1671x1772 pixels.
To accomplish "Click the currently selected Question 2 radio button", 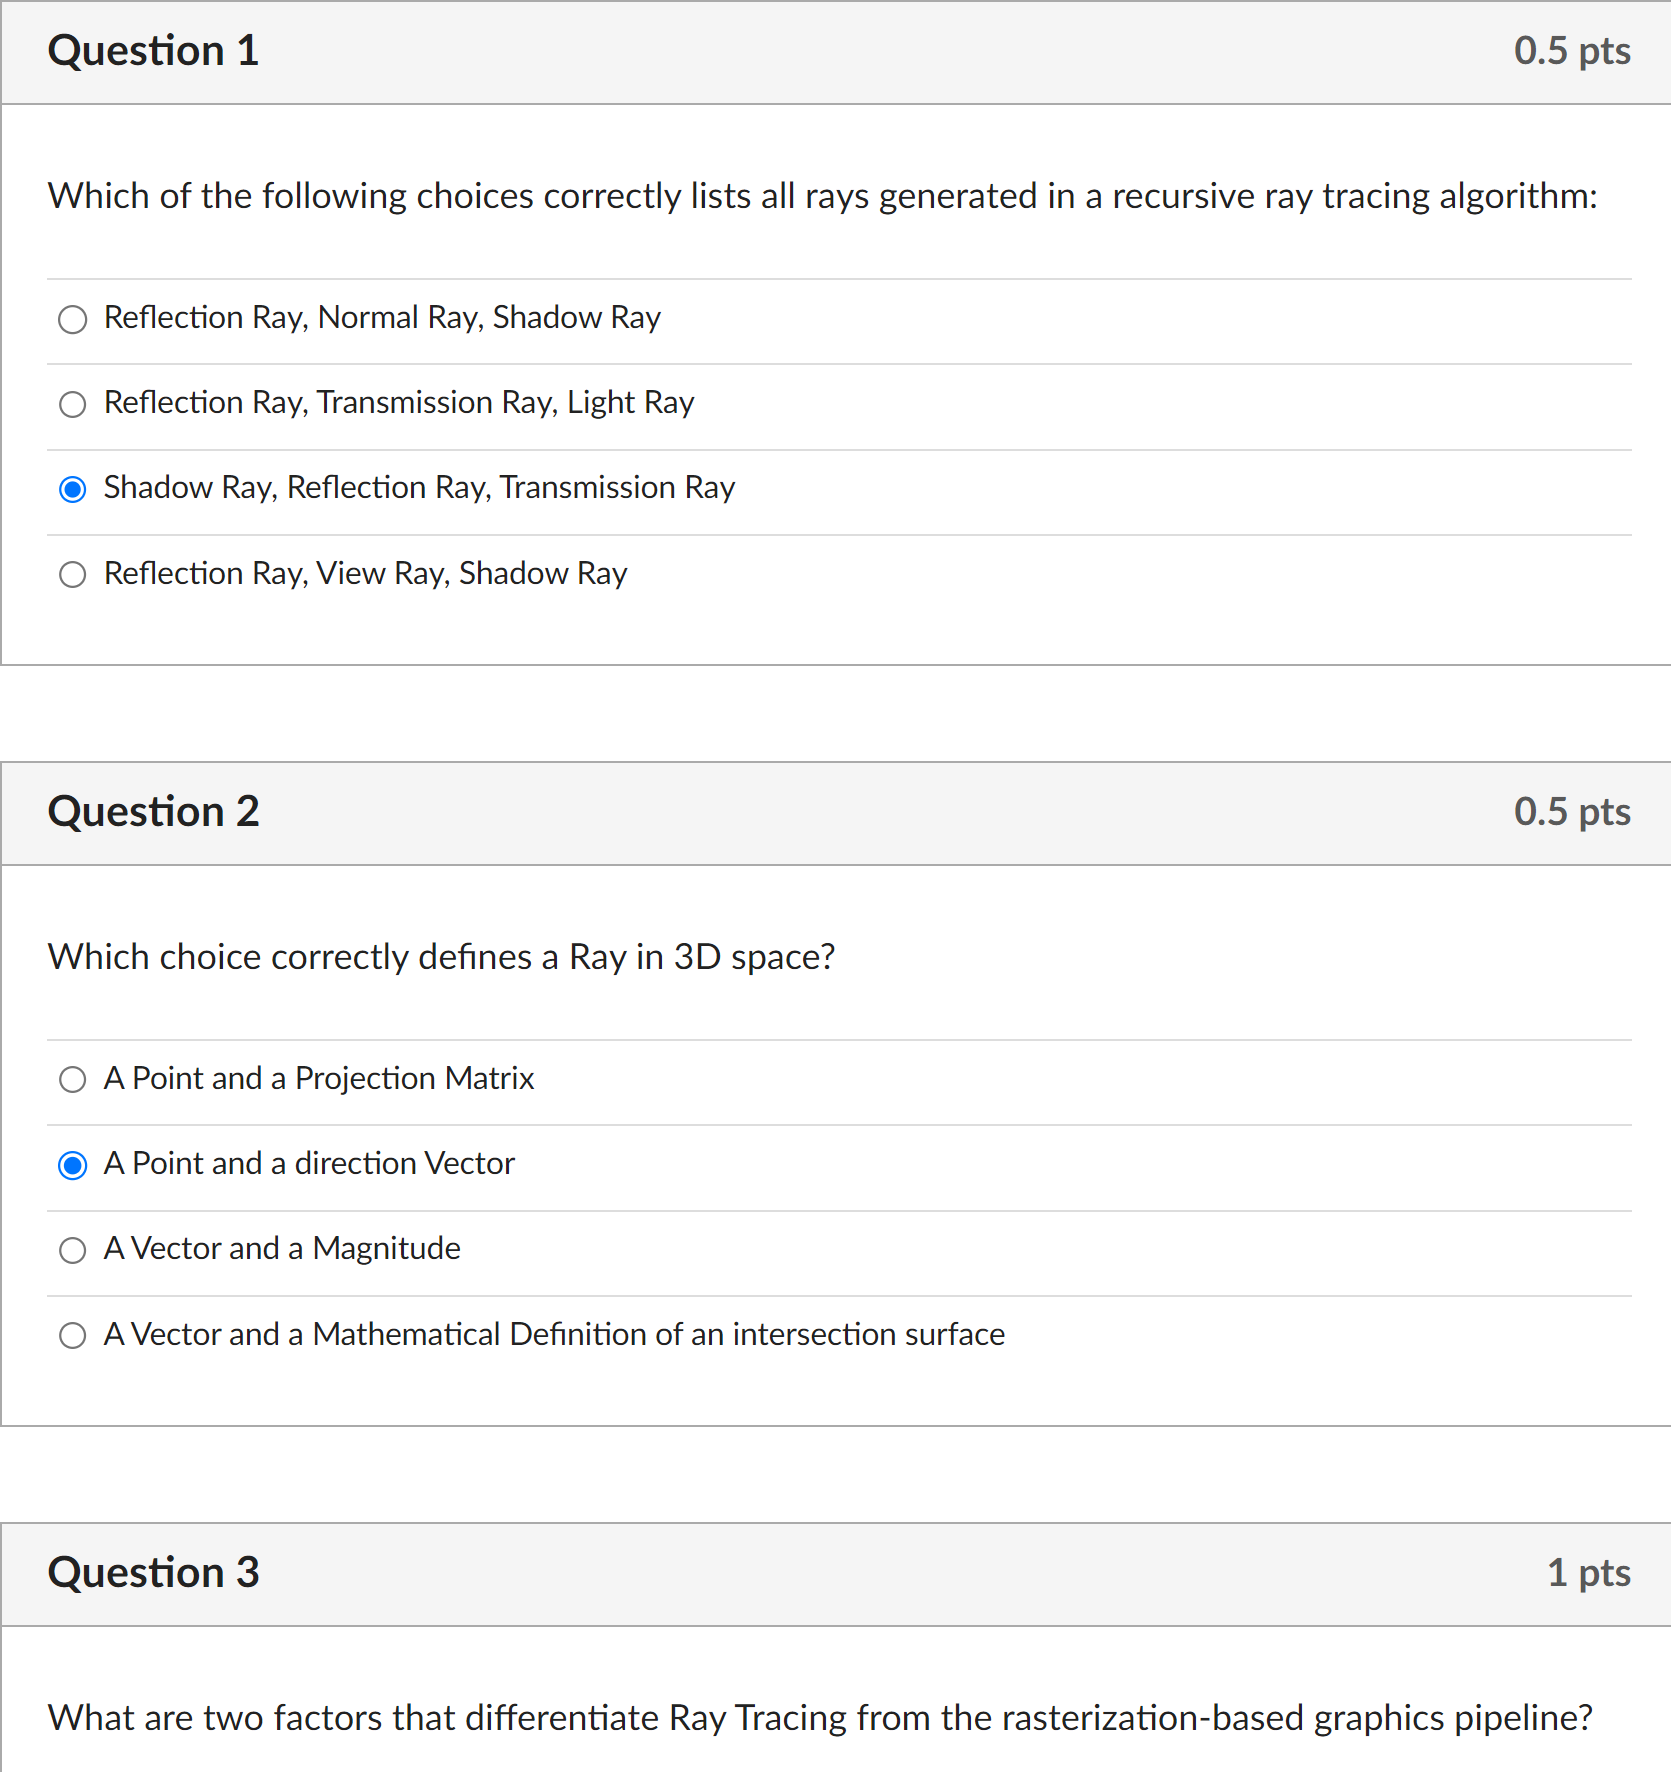I will (x=73, y=1165).
